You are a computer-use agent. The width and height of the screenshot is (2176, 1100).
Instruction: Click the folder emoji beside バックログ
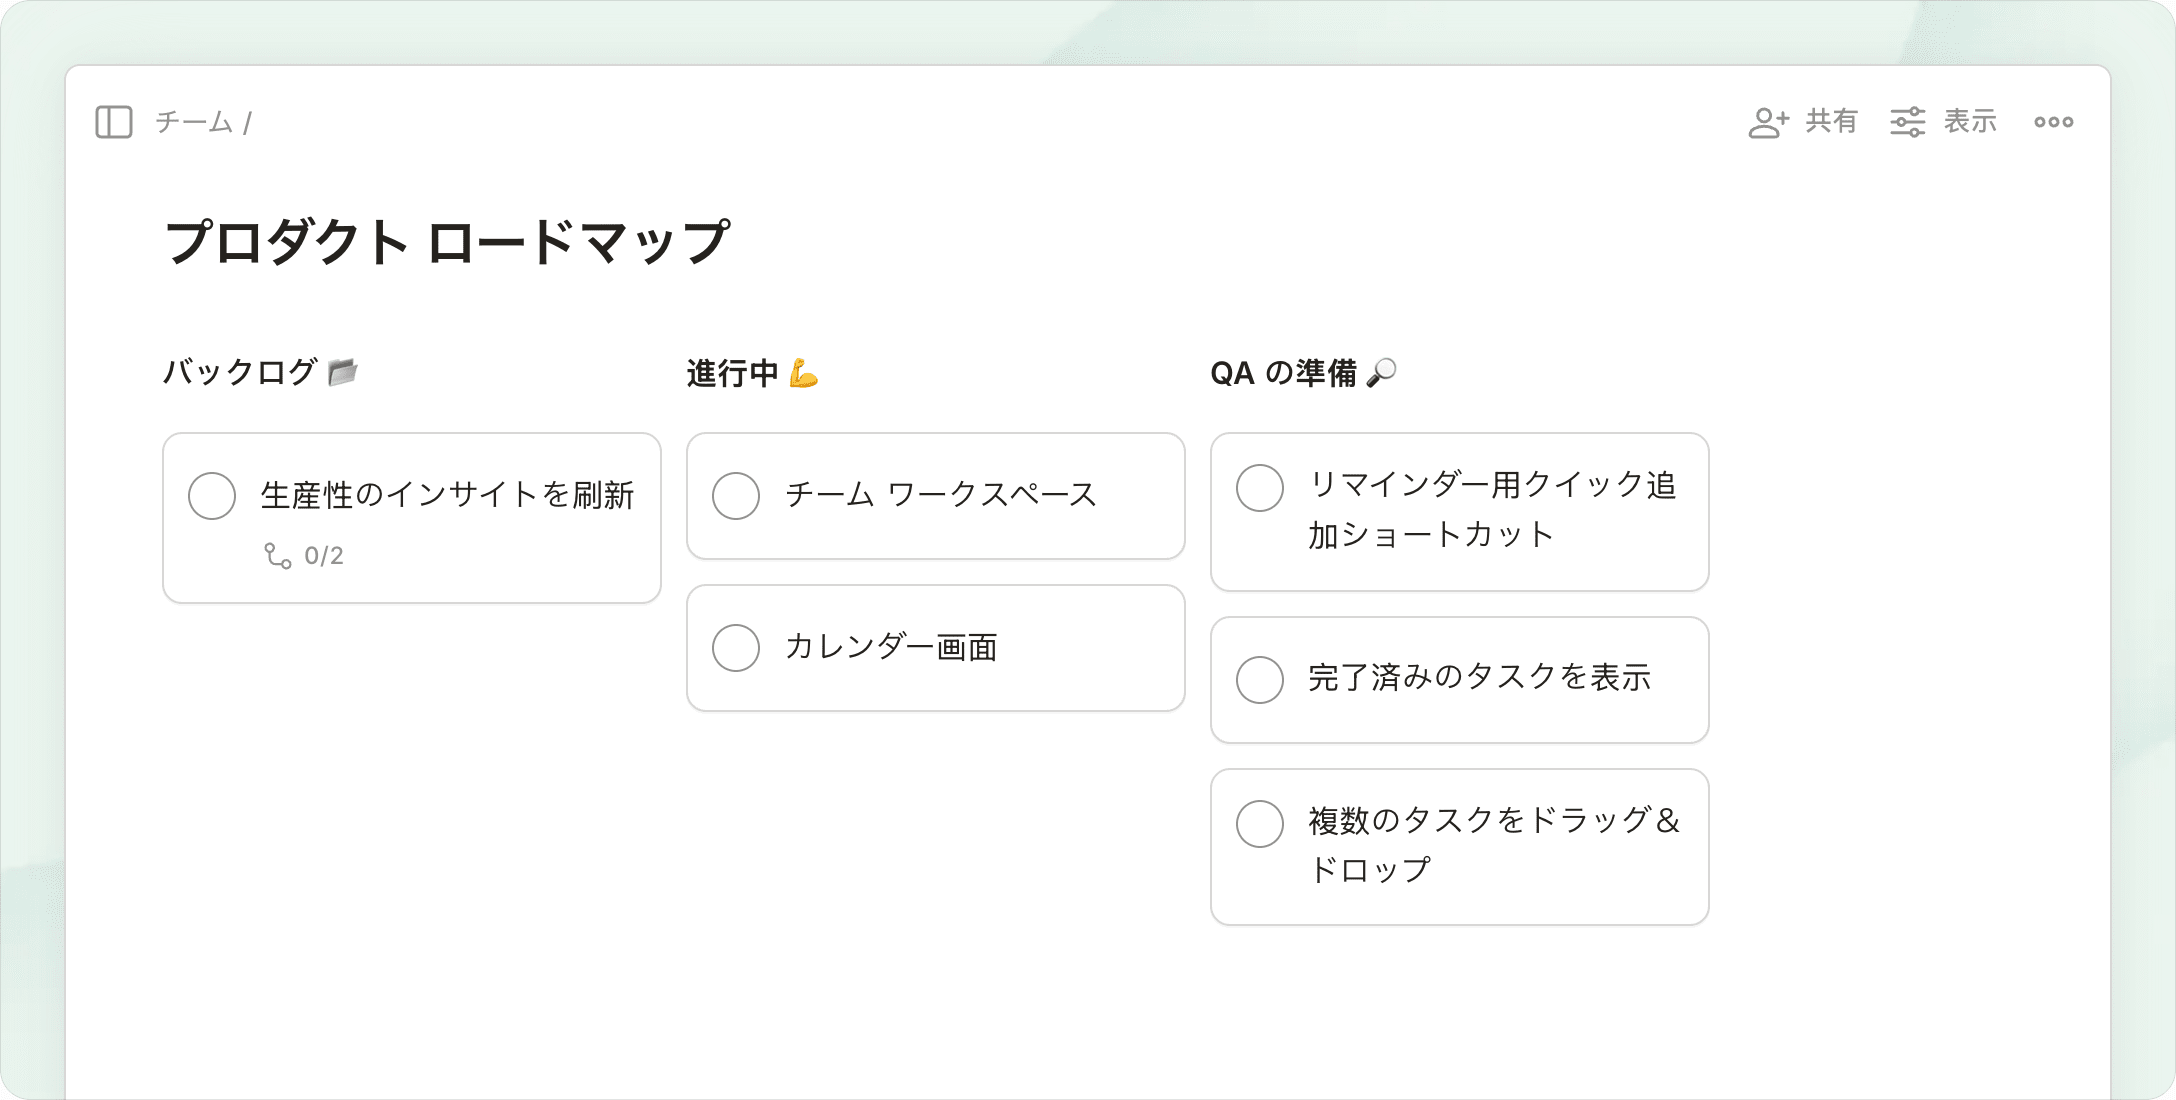(343, 372)
